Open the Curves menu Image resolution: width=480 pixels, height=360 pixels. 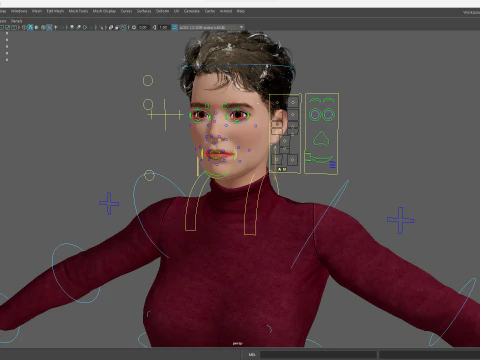(x=126, y=11)
